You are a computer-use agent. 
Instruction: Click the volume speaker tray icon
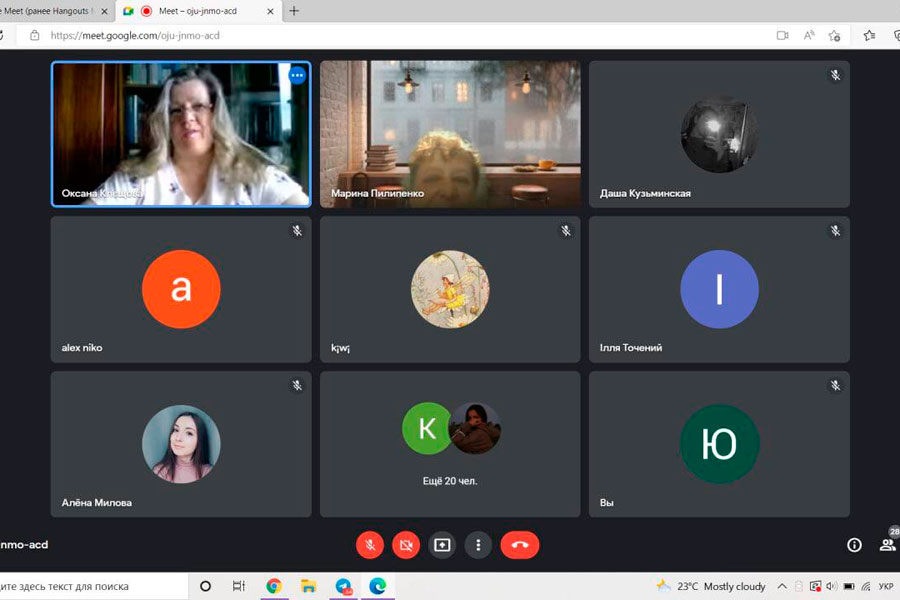coord(832,586)
